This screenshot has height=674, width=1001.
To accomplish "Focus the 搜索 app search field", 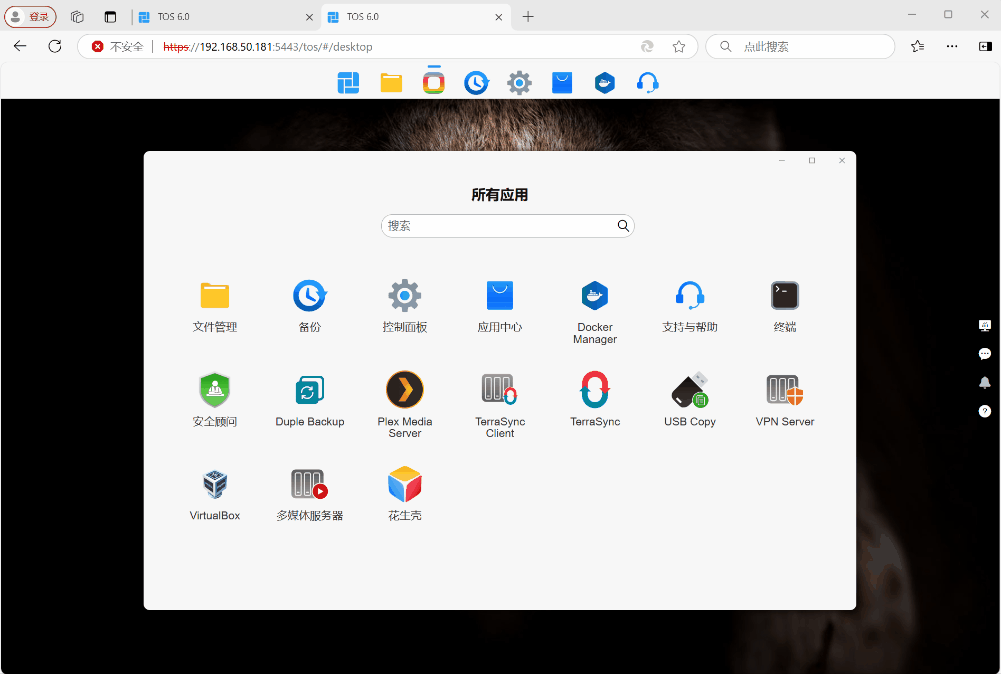I will click(x=508, y=226).
